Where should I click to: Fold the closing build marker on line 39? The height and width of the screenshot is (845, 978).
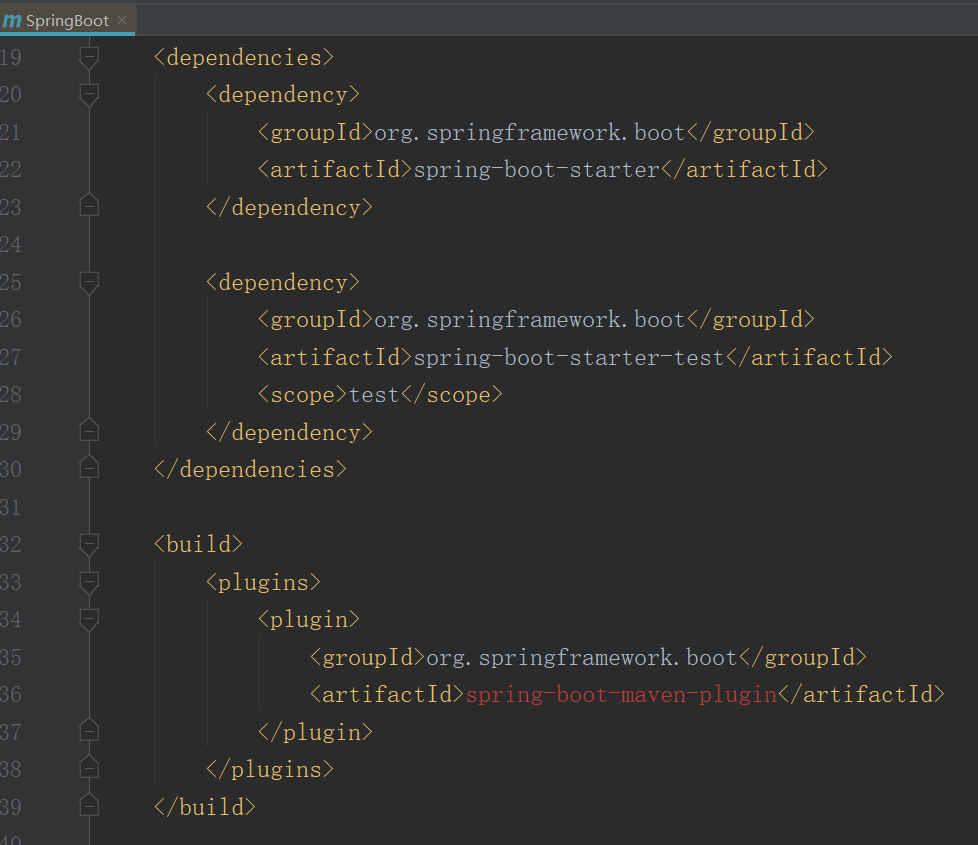89,806
